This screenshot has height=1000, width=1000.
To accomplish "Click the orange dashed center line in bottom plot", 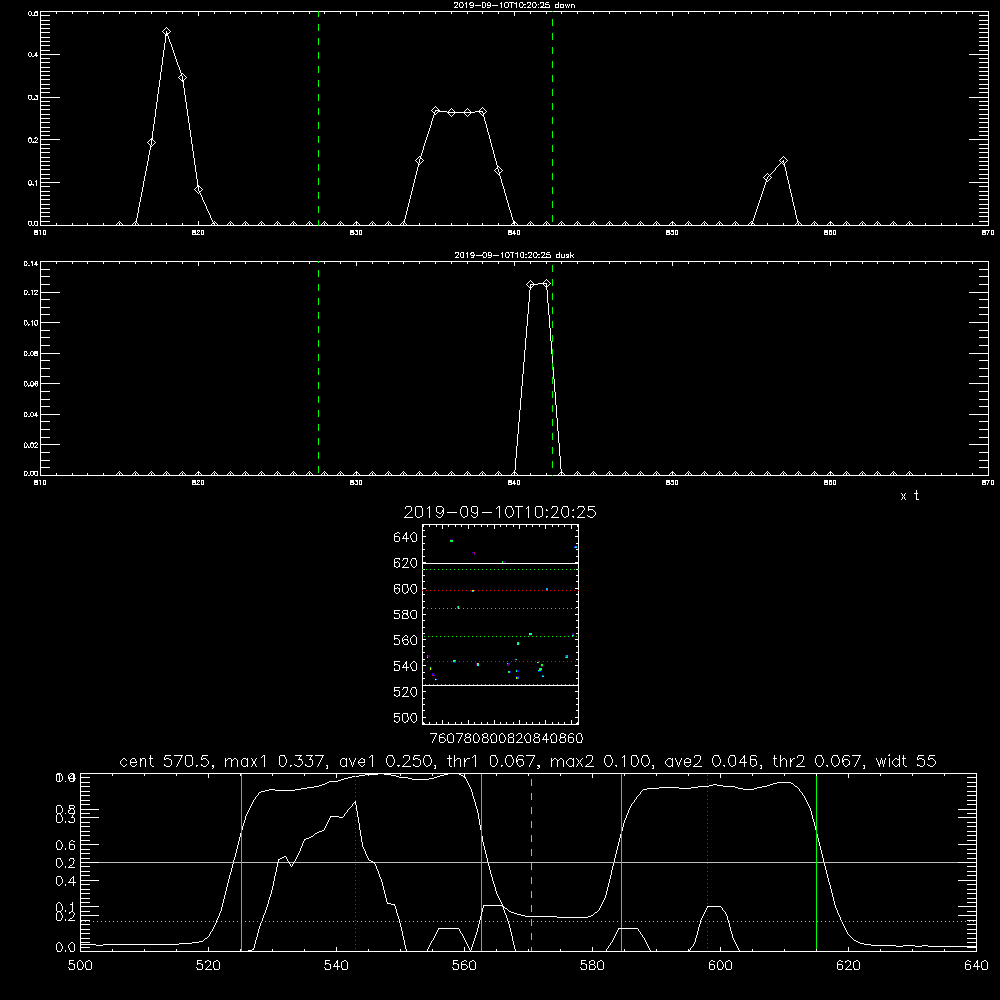I will [531, 862].
